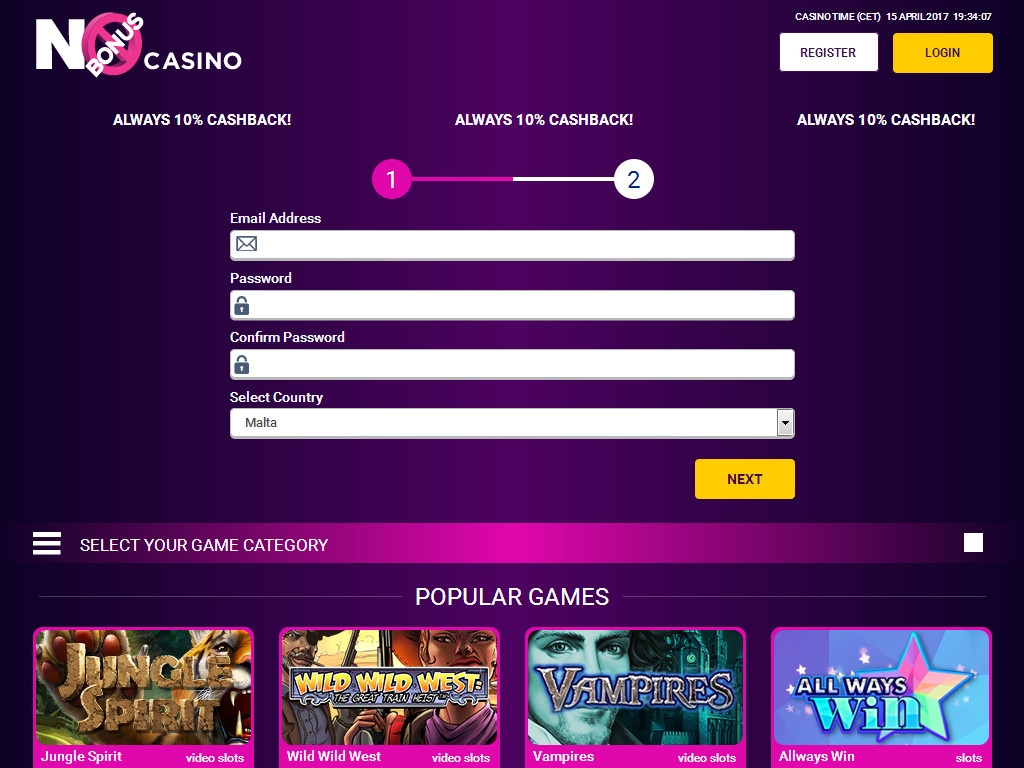Focus the Confirm Password input field
Viewport: 1024px width, 768px height.
512,364
